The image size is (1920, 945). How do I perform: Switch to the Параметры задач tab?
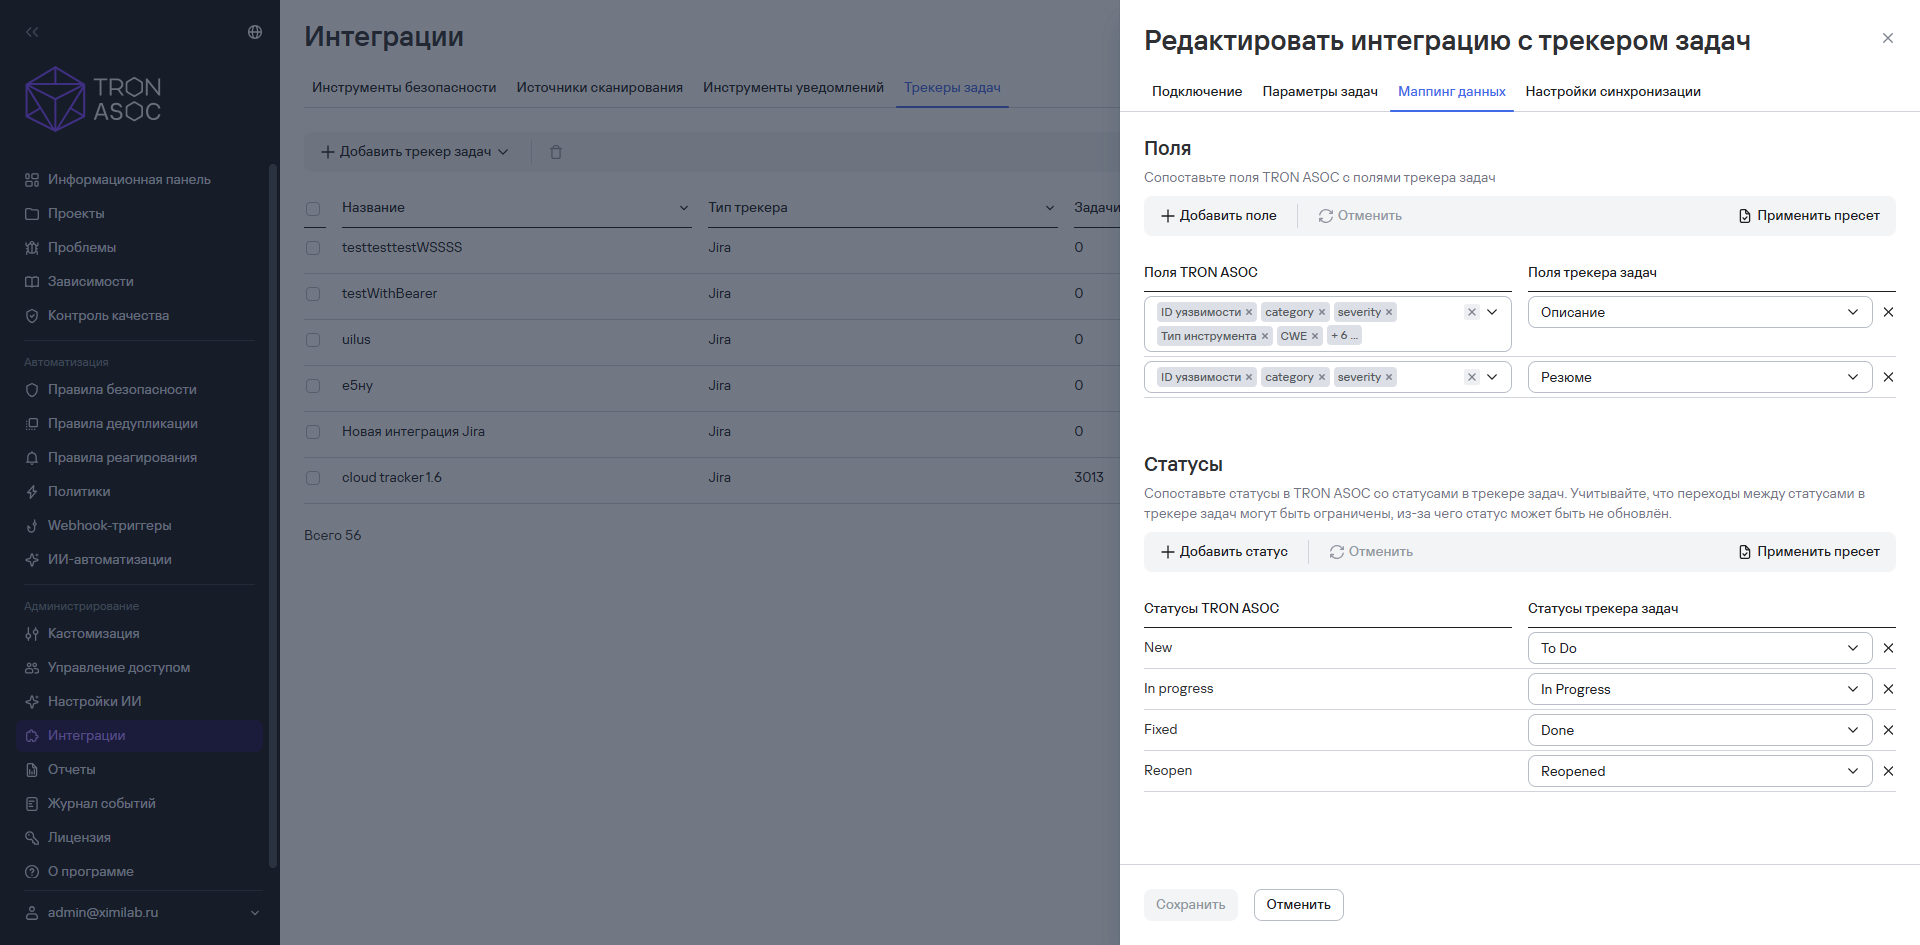coord(1320,91)
